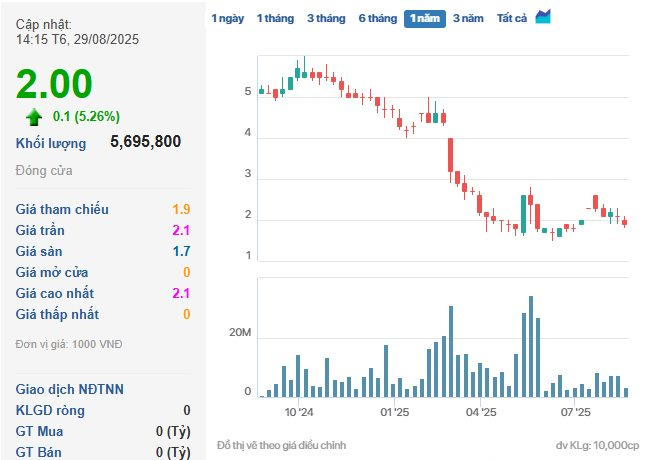This screenshot has width=664, height=460.
Task: Click the large green candlestick near 2.5
Action: click(x=523, y=213)
